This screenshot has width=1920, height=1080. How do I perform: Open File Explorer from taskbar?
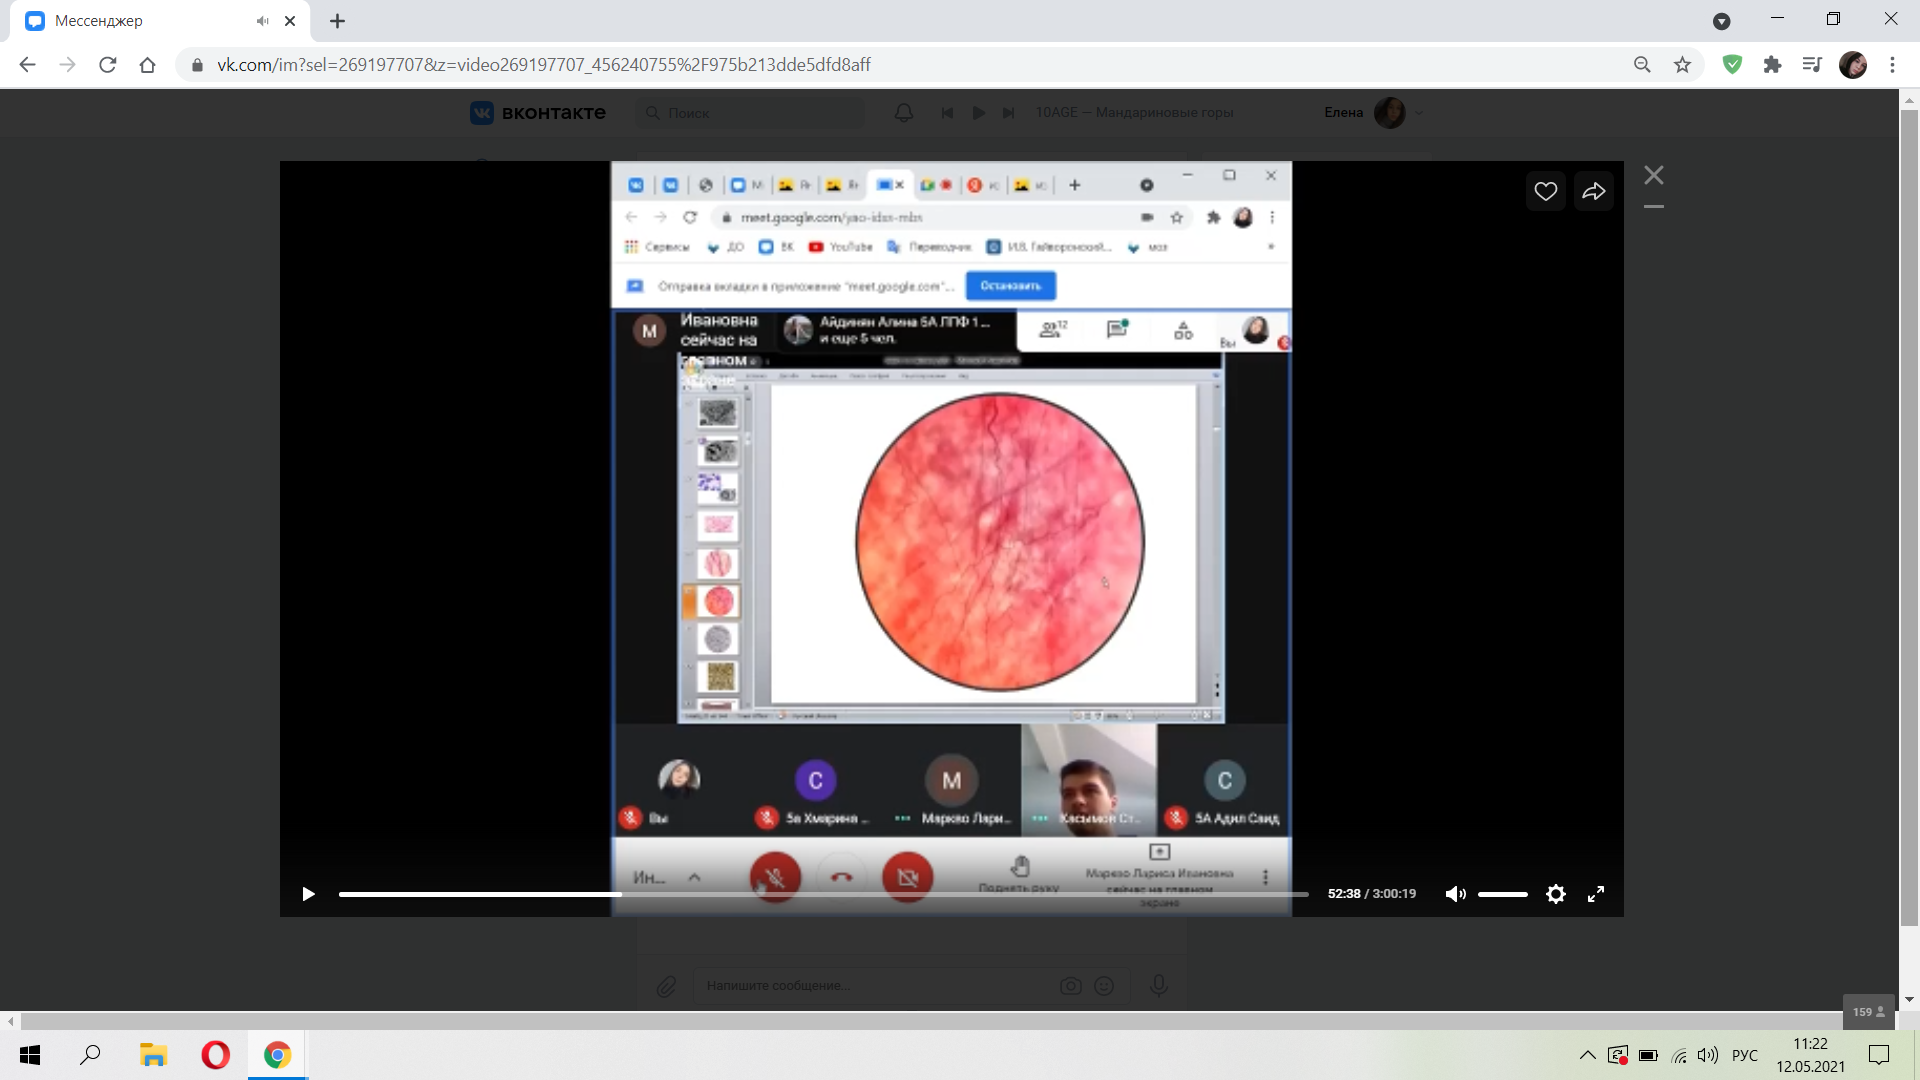[153, 1055]
